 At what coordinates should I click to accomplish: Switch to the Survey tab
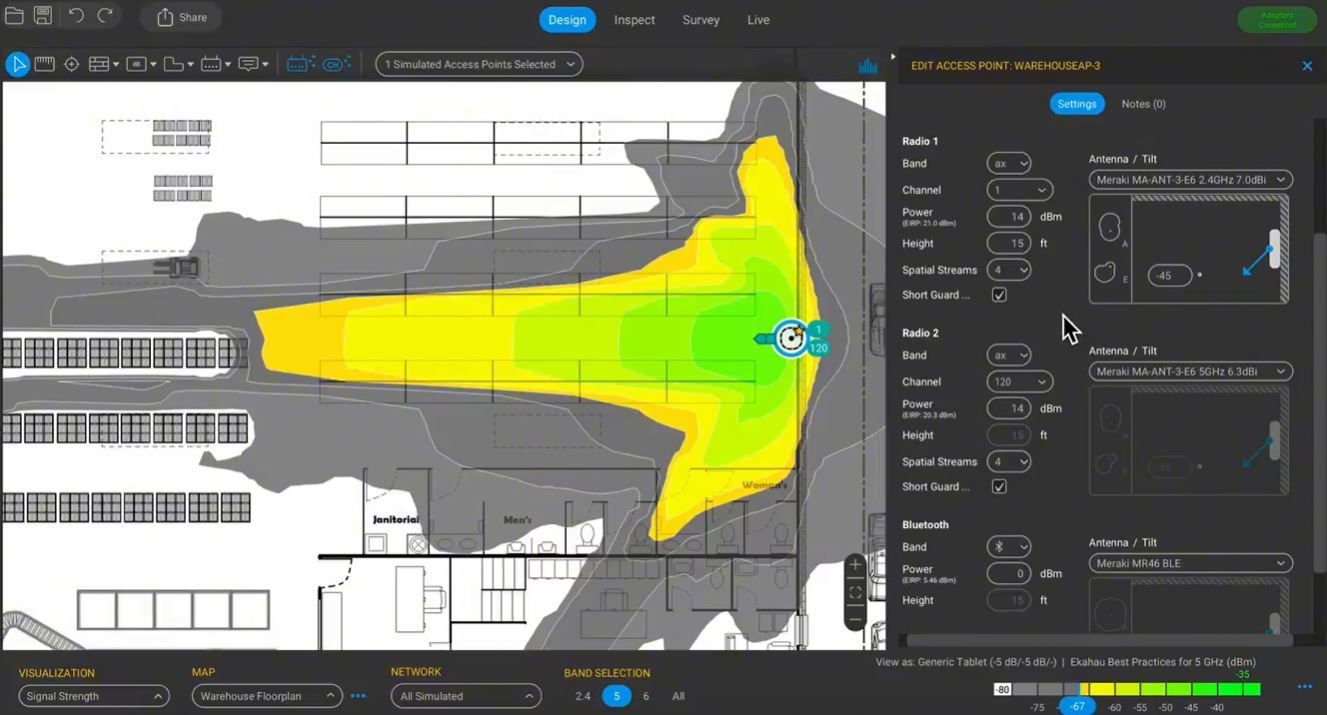click(700, 20)
